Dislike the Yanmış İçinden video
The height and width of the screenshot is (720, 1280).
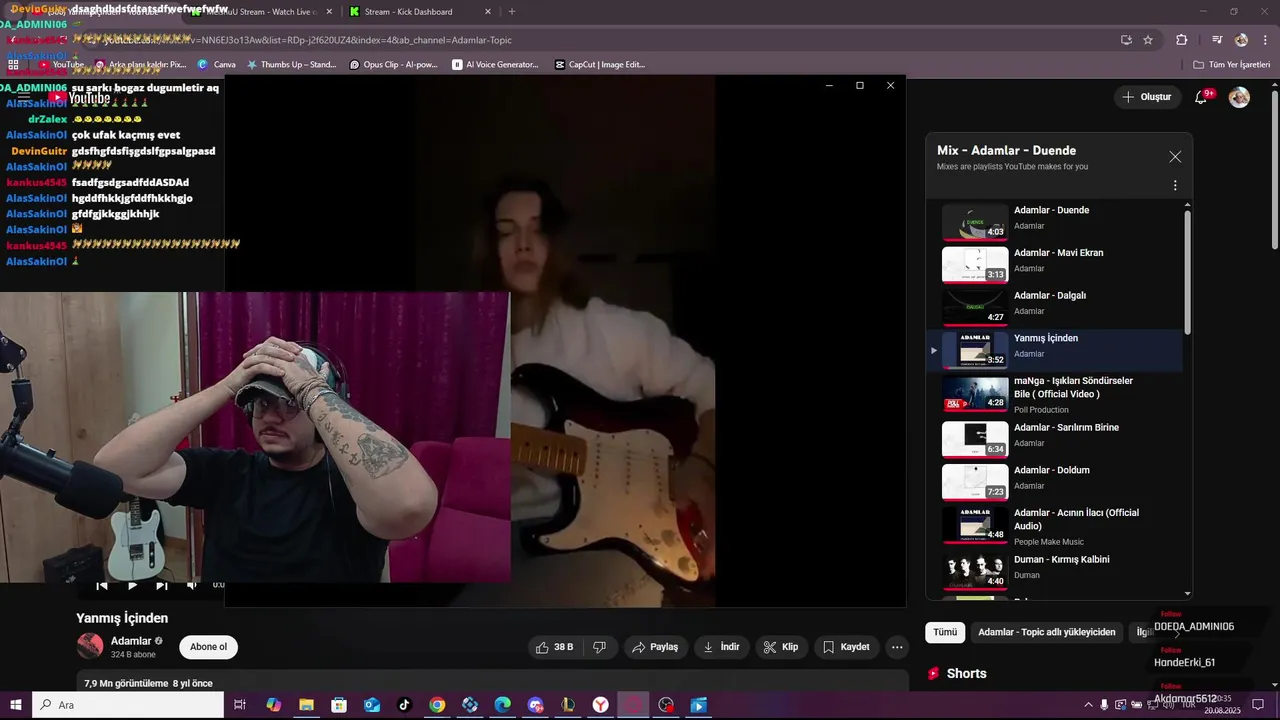pyautogui.click(x=599, y=647)
